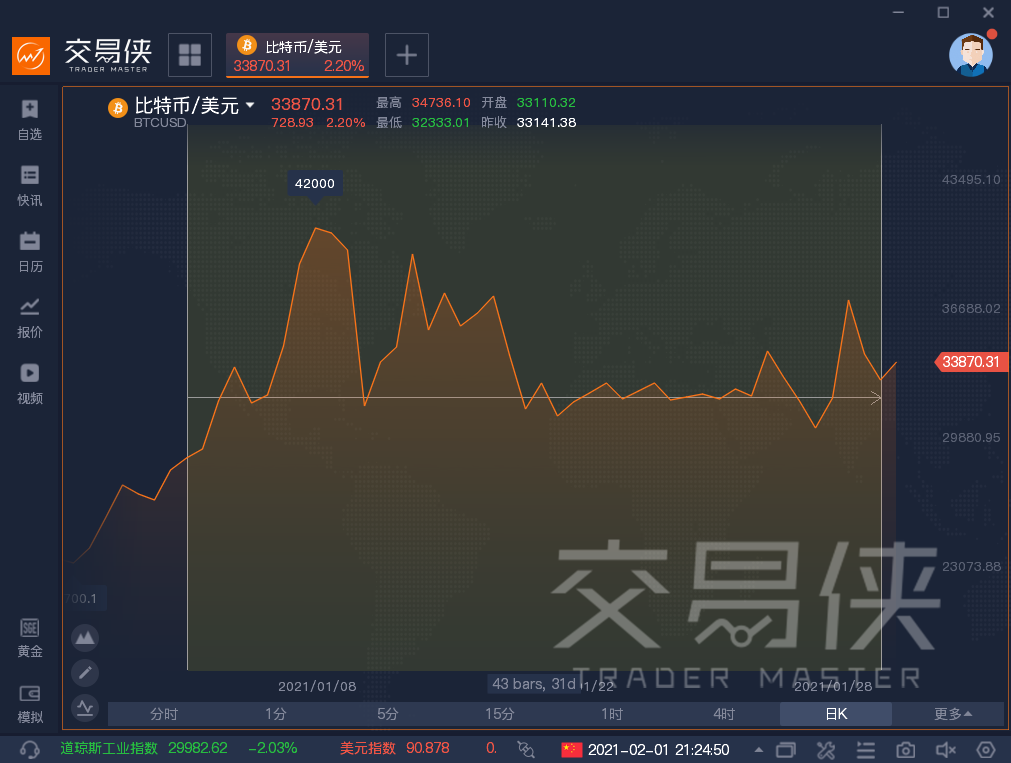Screen dimensions: 1011x763
Task: Select the mountain area chart type button
Action: point(85,638)
